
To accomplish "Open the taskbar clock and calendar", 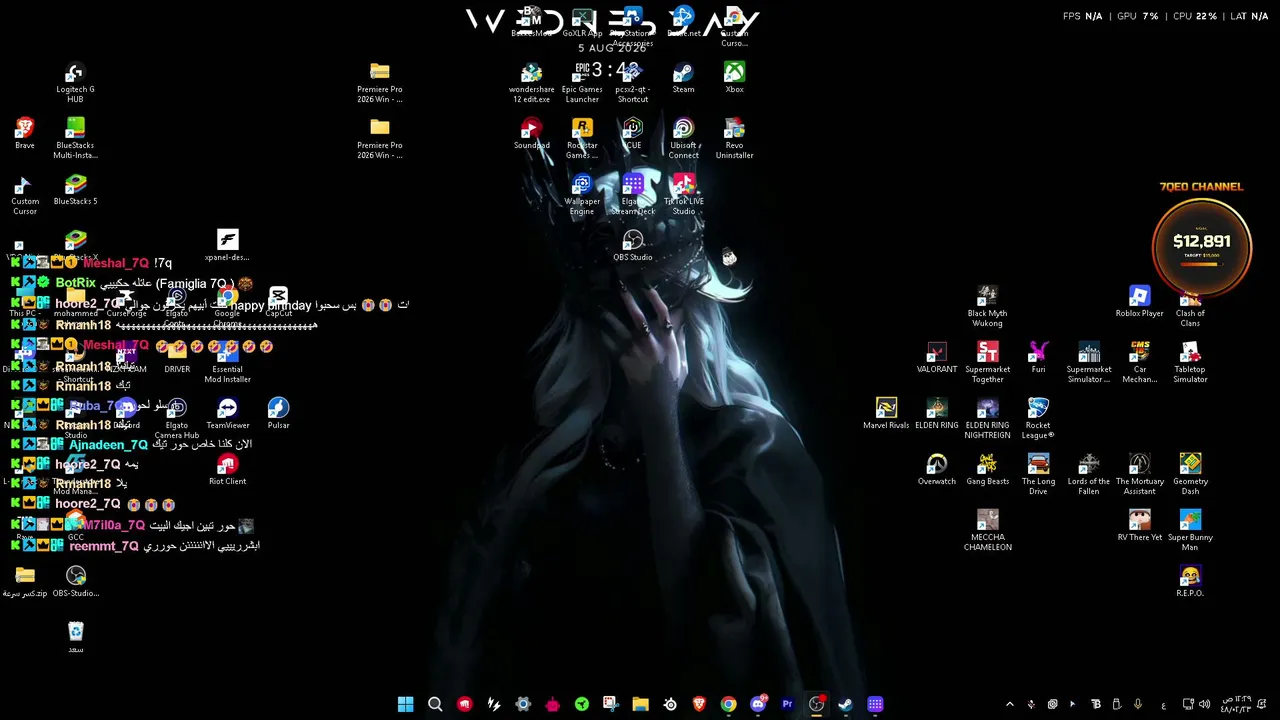I will (x=1236, y=704).
